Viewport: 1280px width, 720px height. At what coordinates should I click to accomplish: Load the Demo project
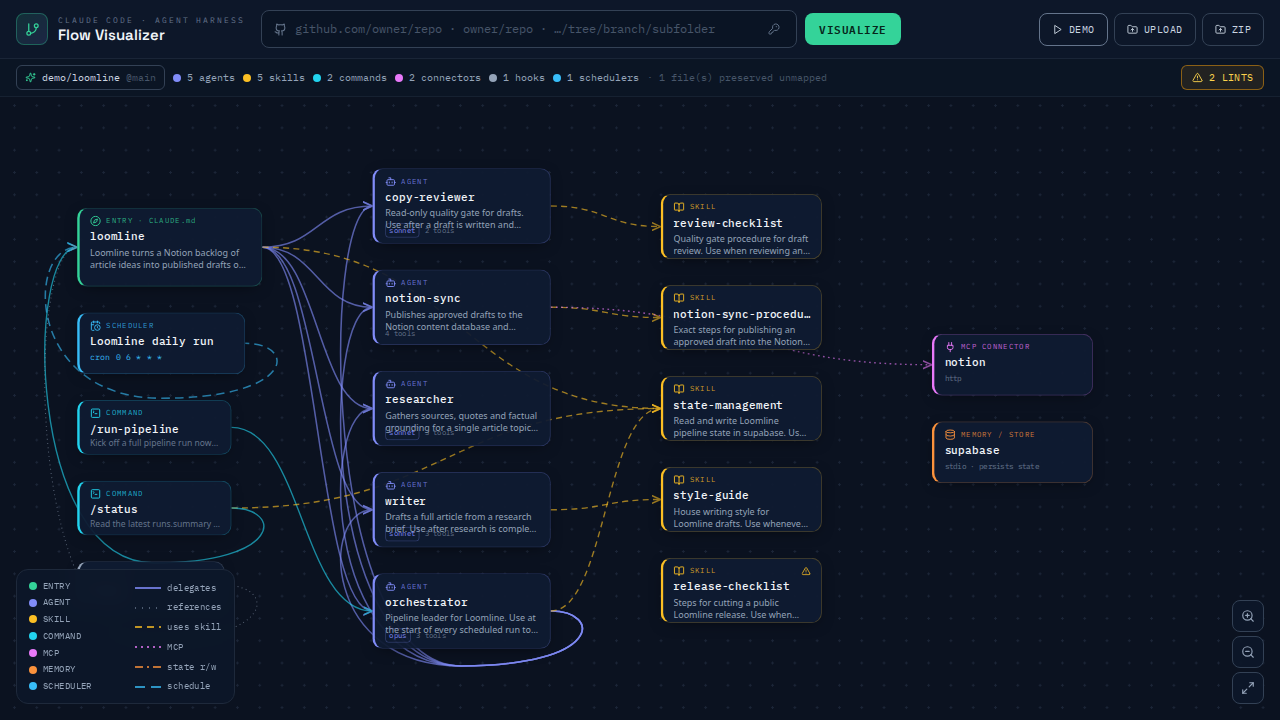1073,29
